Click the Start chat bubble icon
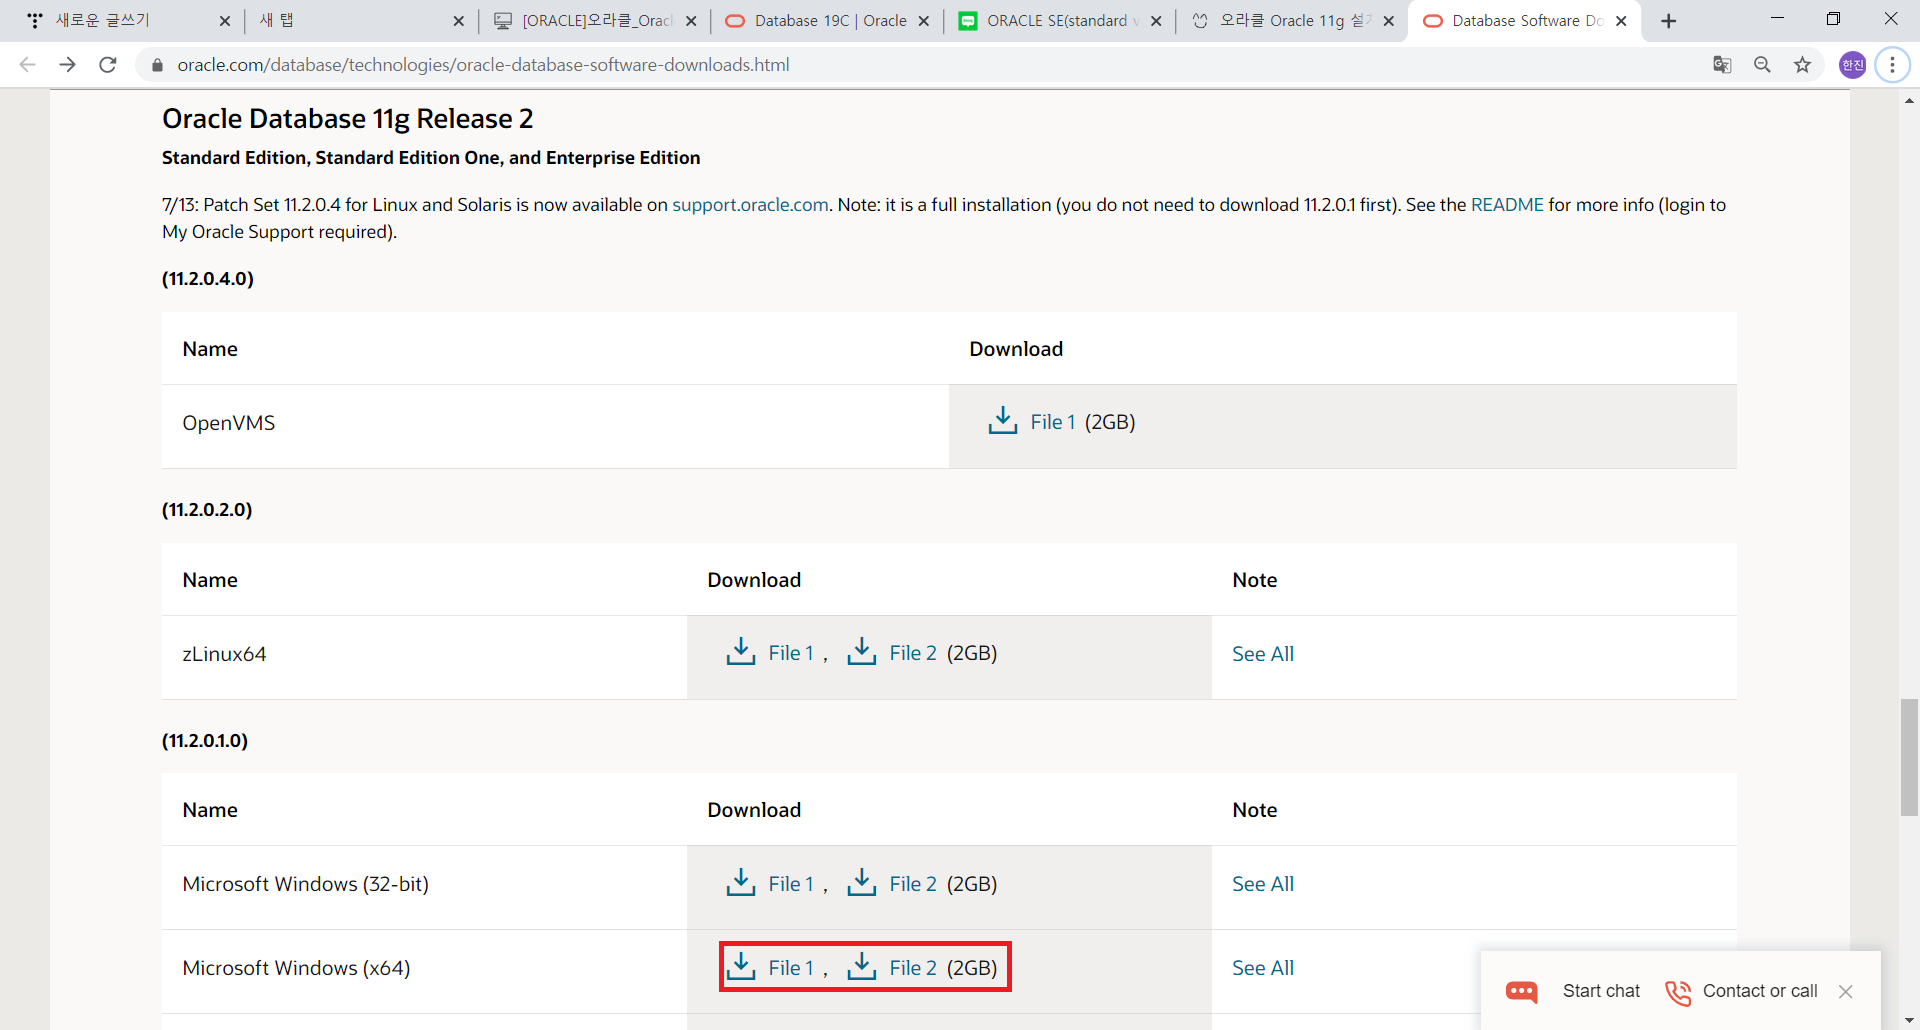 point(1522,991)
